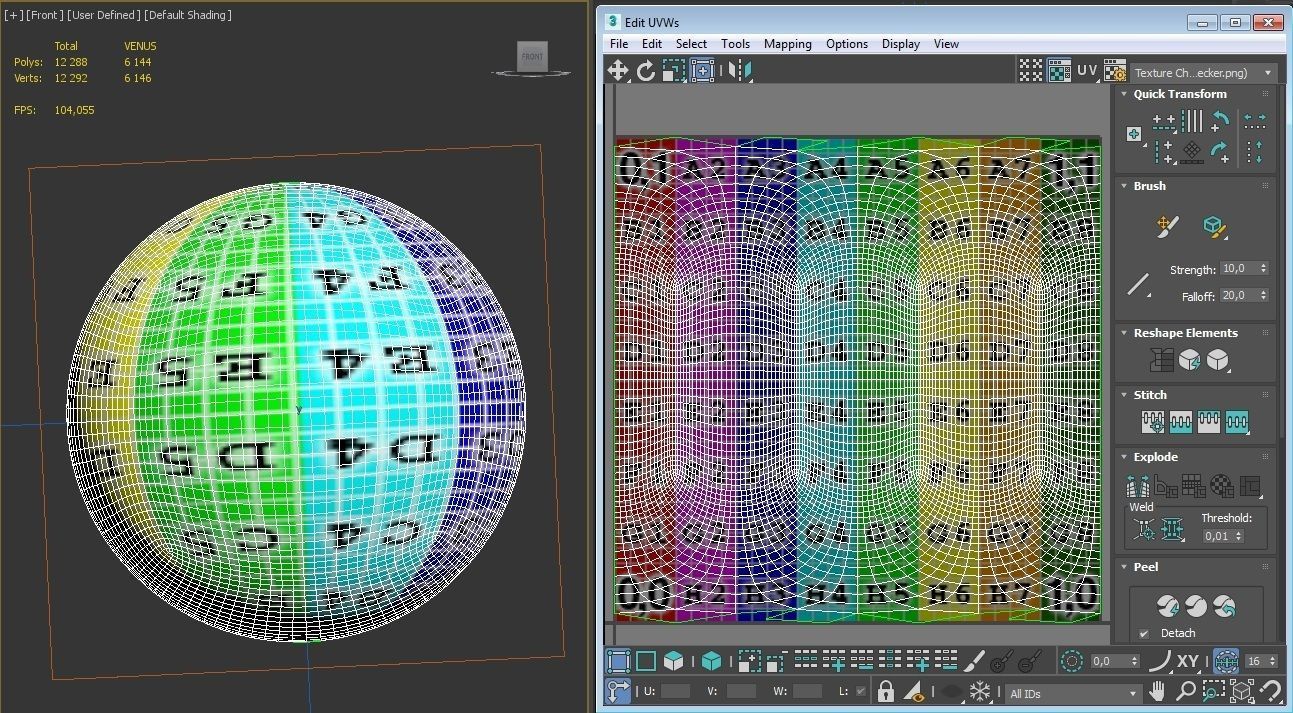Toggle Select by Element UV mode
Viewport: 1293px width, 713px height.
[712, 660]
